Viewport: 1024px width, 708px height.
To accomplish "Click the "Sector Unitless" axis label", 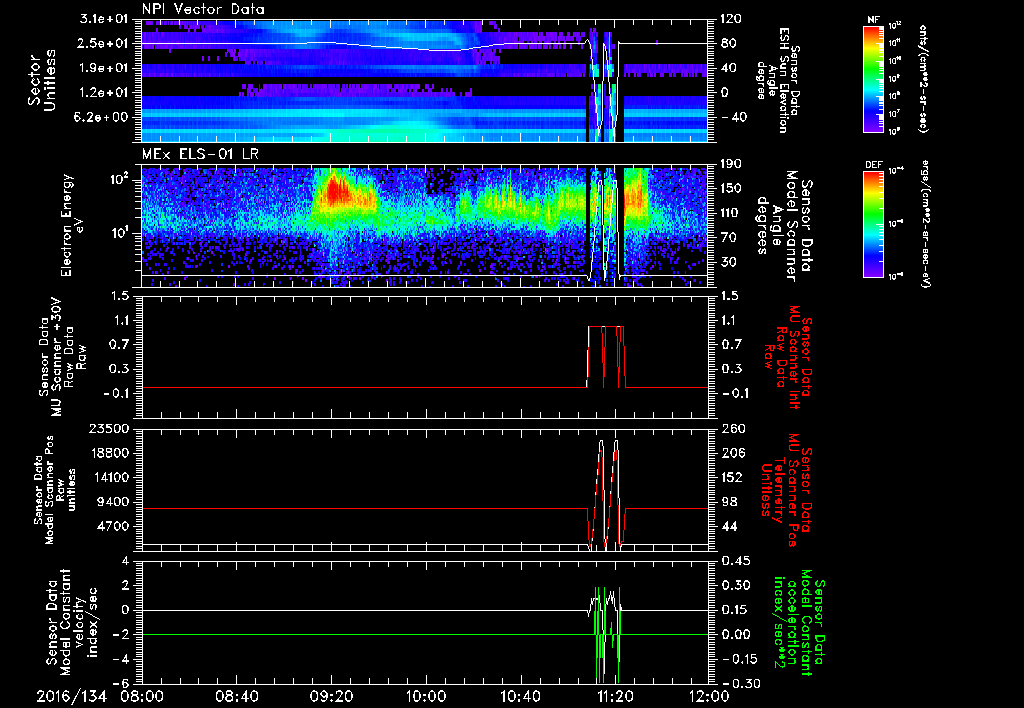I will point(42,80).
